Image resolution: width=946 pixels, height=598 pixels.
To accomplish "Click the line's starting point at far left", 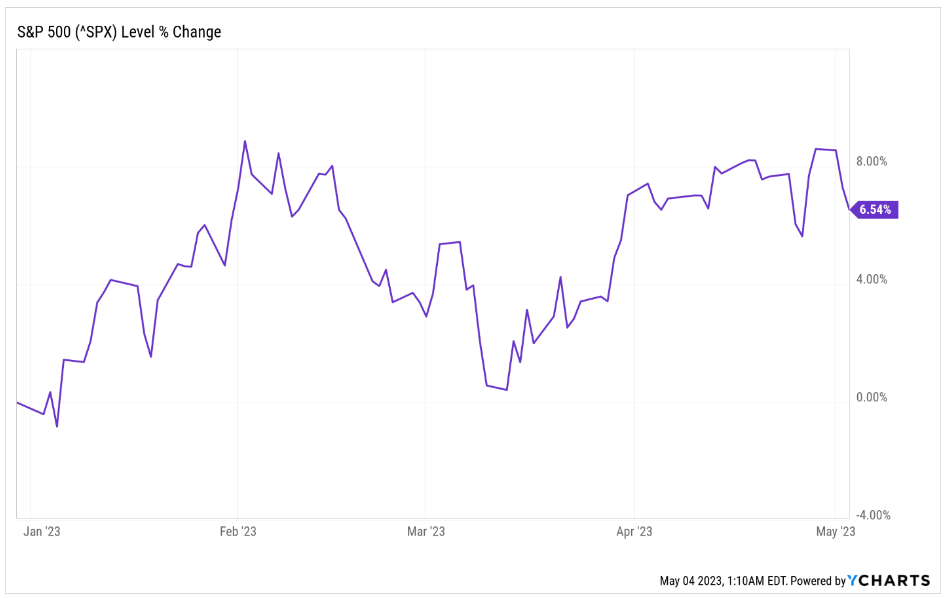I will [18, 402].
